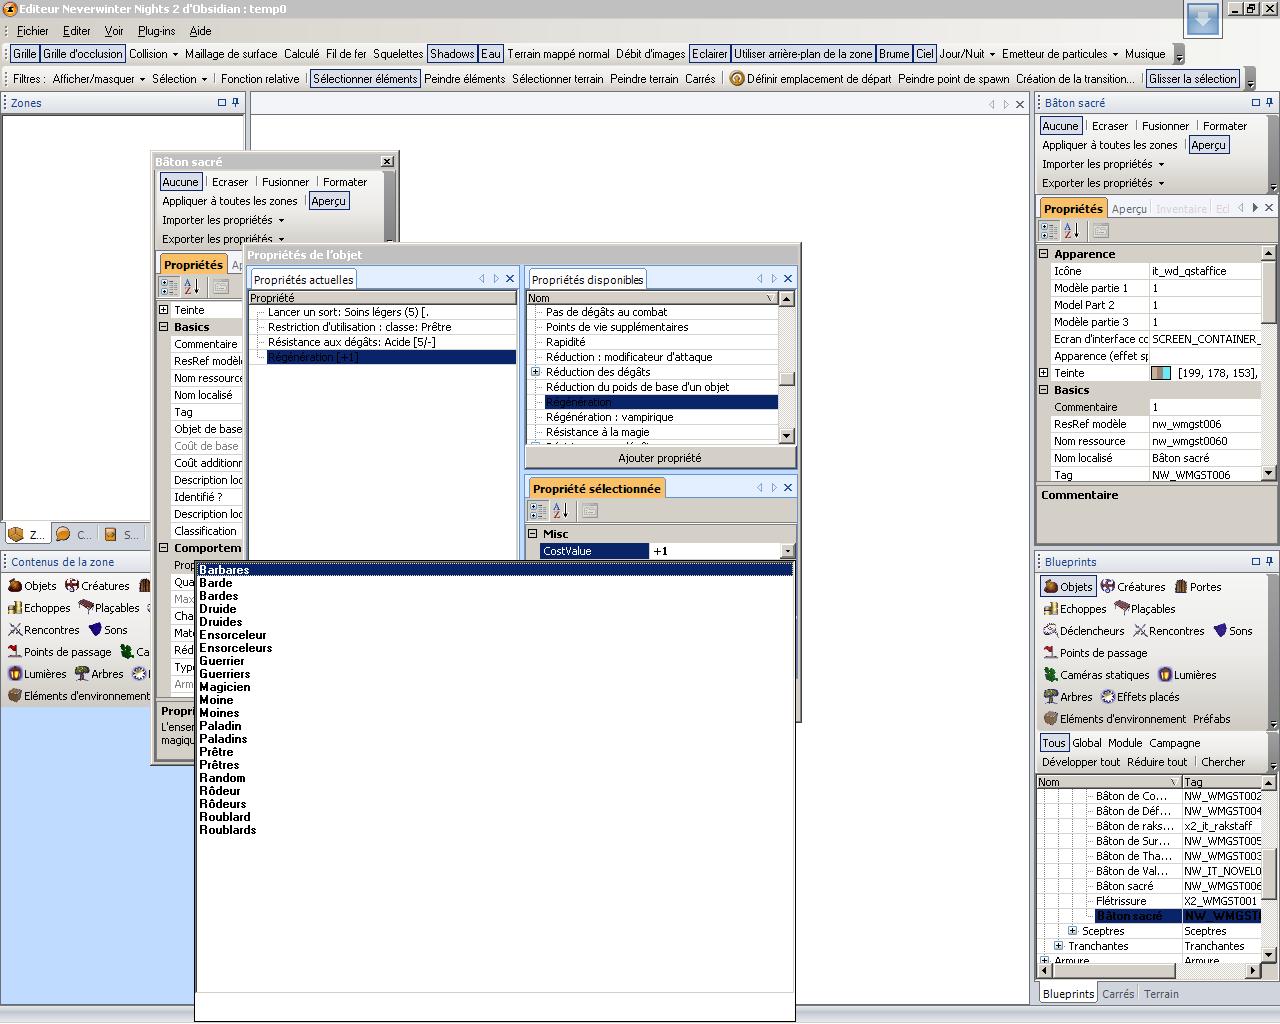Open CostValue dropdown arrow
This screenshot has height=1024, width=1280.
coord(787,551)
